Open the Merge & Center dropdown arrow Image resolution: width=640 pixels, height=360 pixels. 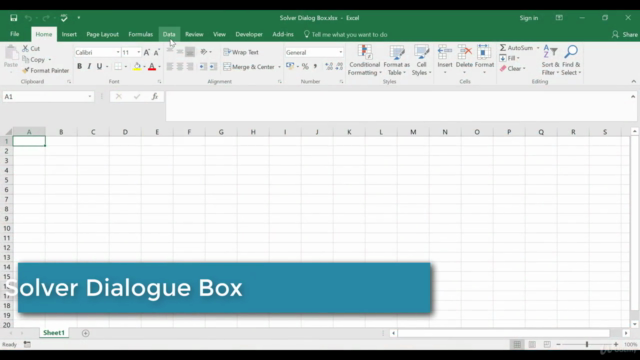[x=280, y=67]
